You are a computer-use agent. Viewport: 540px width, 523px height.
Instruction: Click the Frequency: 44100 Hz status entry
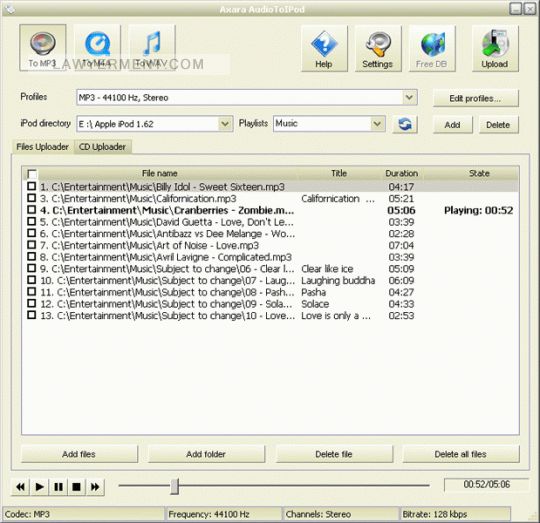click(224, 514)
